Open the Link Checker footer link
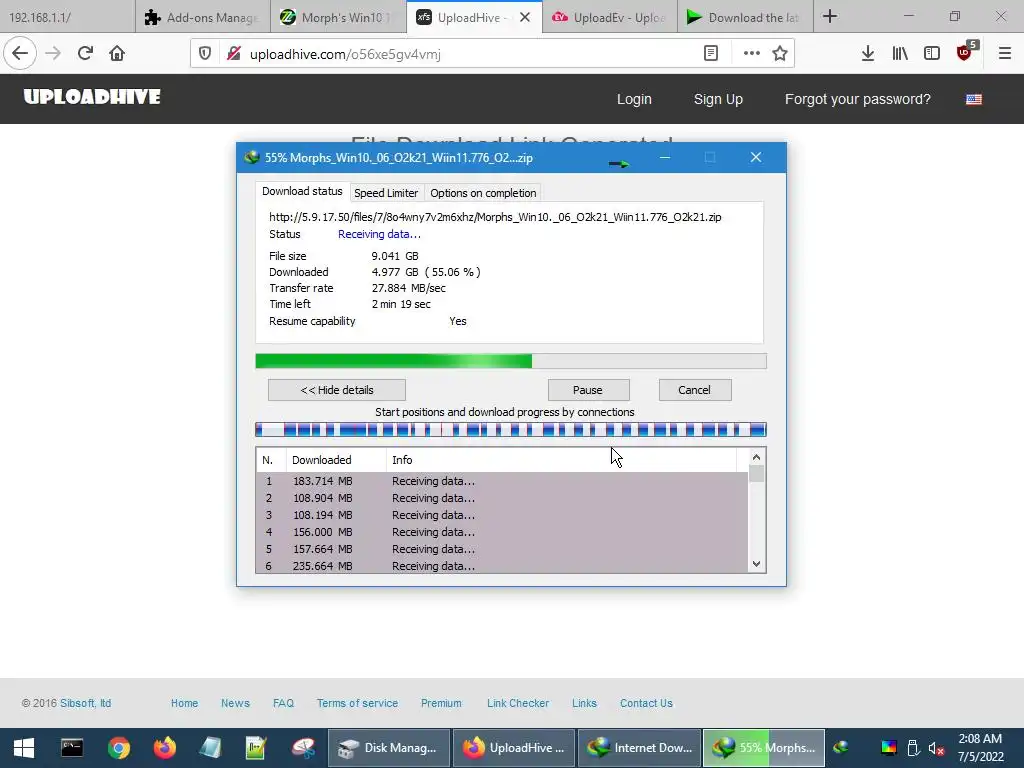This screenshot has width=1024, height=768. (518, 703)
